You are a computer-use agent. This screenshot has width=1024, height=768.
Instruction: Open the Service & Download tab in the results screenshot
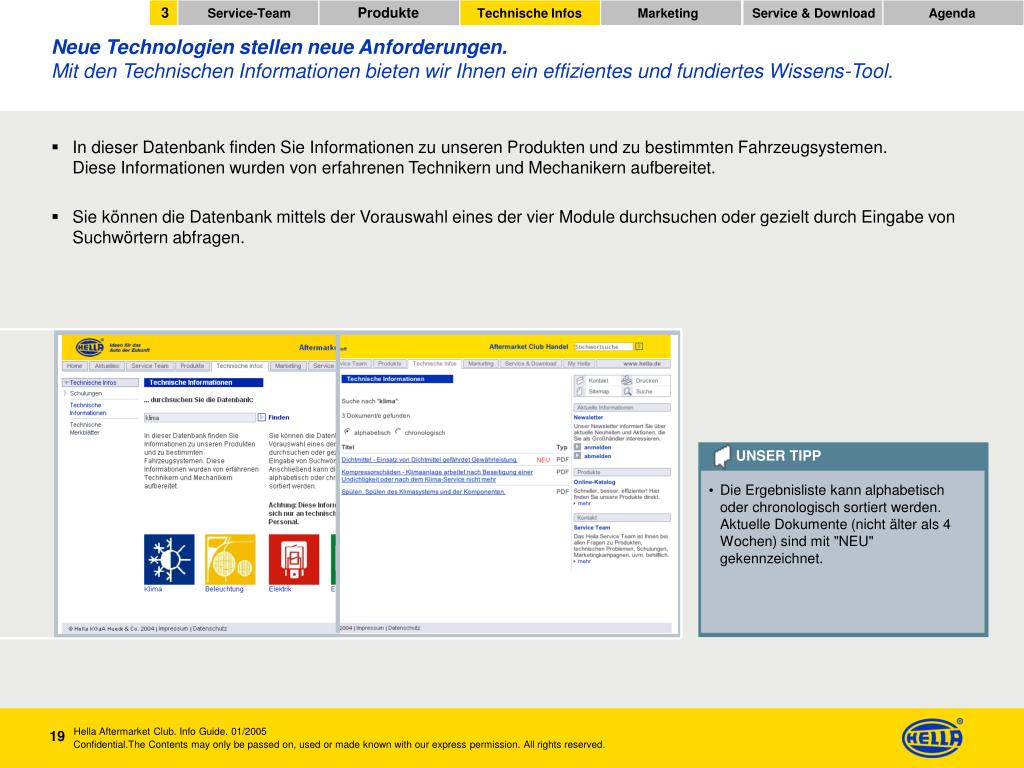530,364
